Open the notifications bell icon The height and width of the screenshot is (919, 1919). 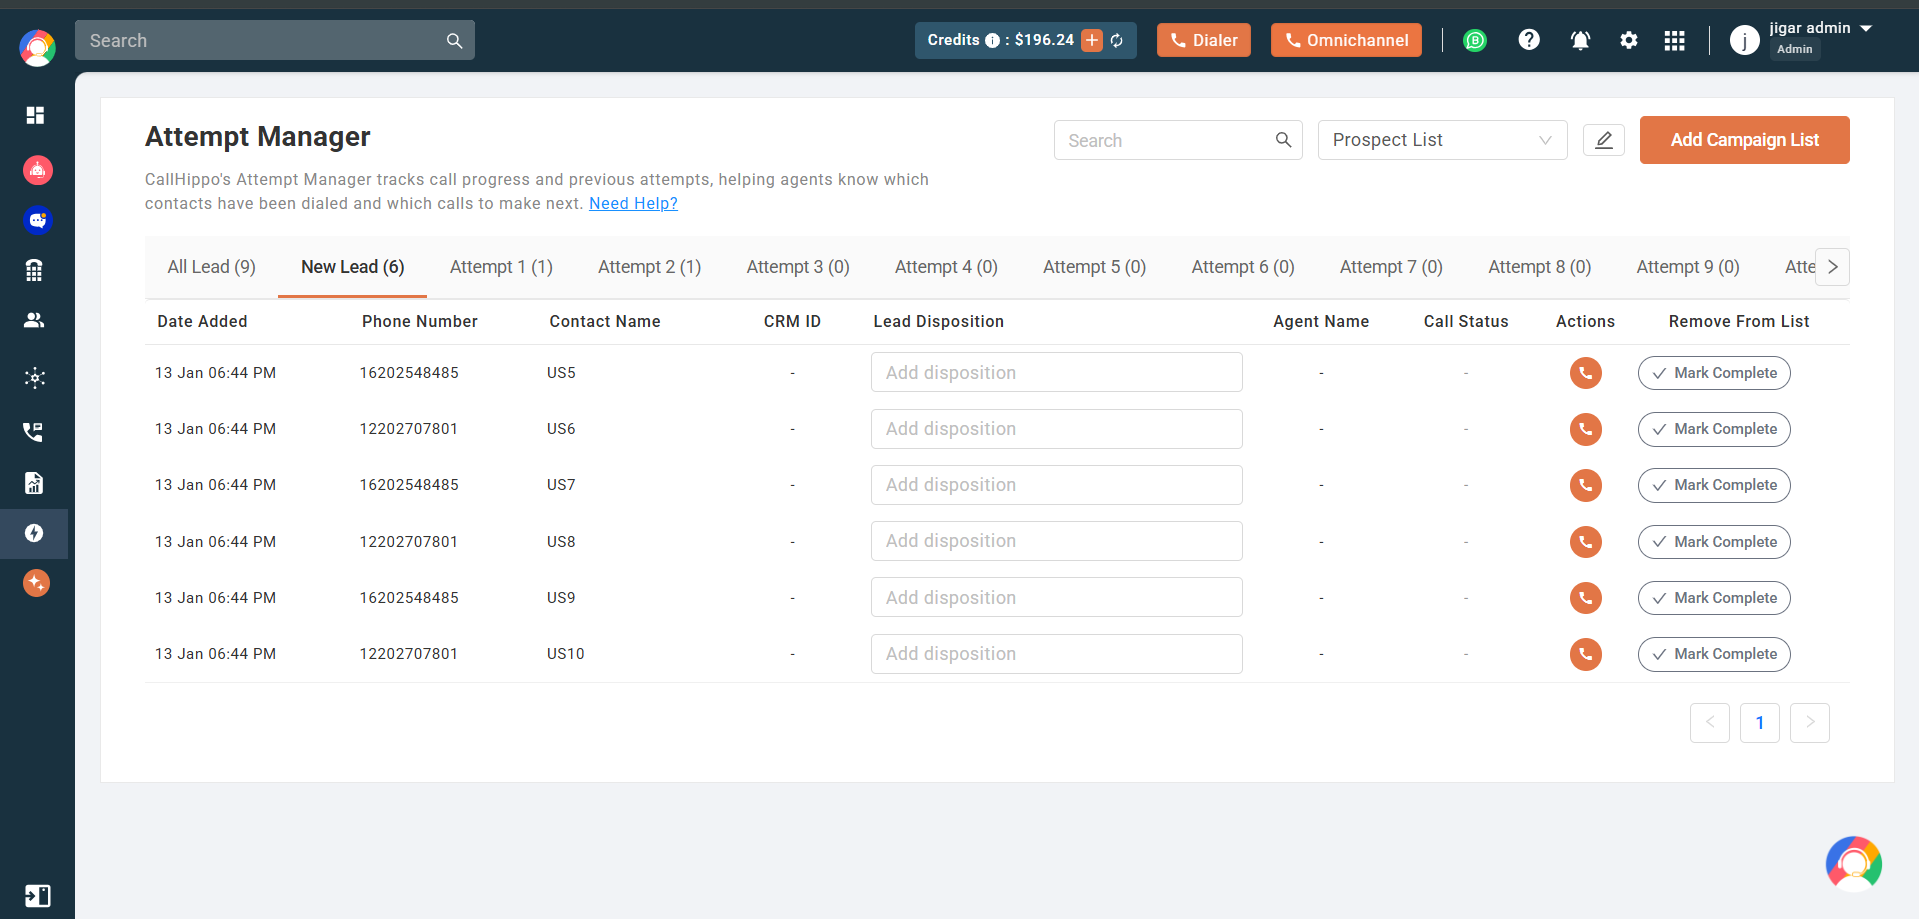pyautogui.click(x=1580, y=40)
